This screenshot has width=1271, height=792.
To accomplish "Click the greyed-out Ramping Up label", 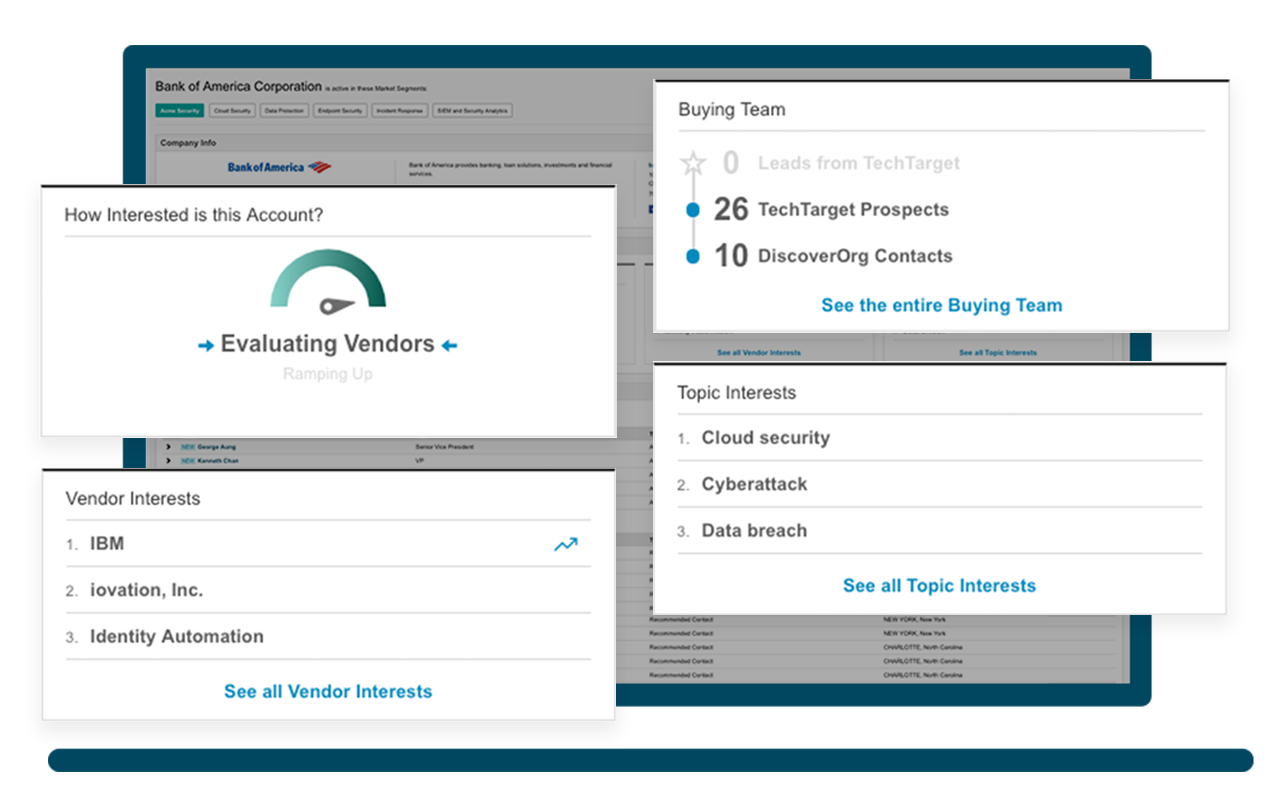I will [x=328, y=374].
